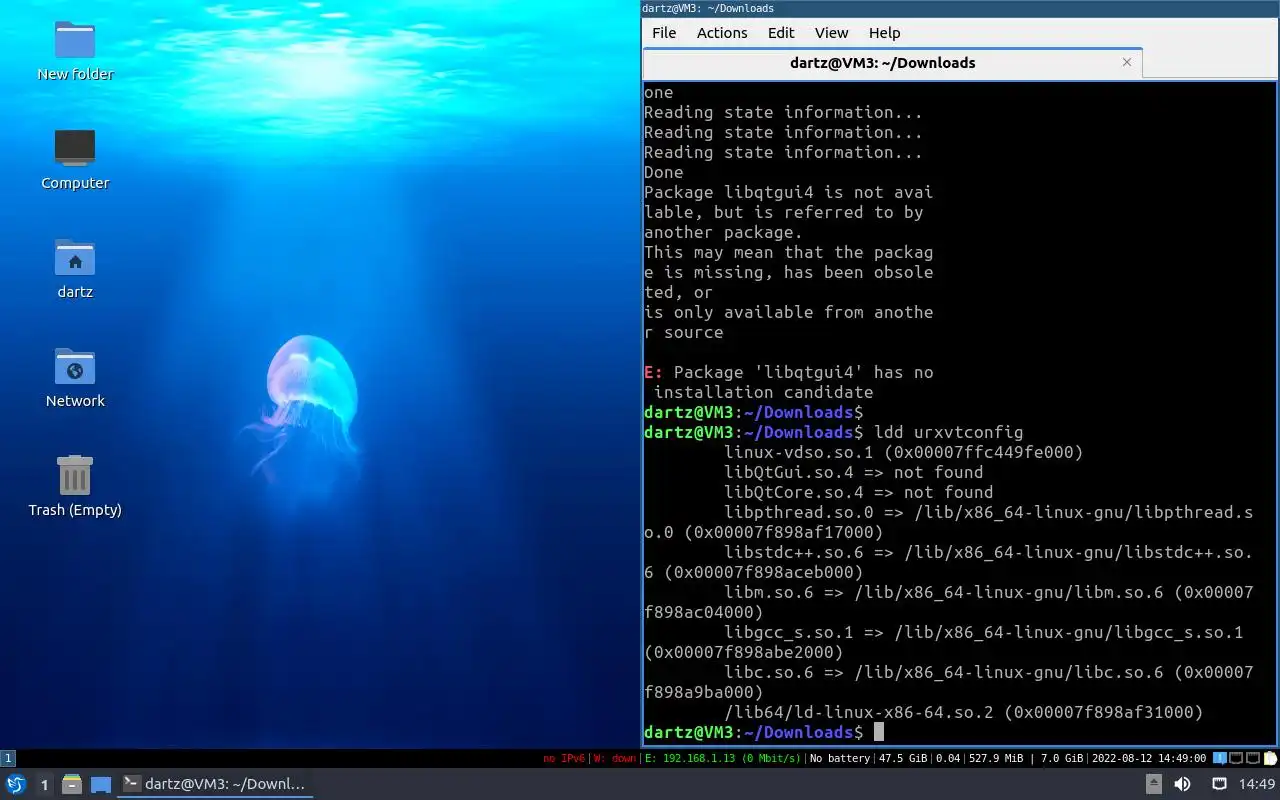Image resolution: width=1280 pixels, height=800 pixels.
Task: Click the '47.5 GiB' disk status entry
Action: click(x=903, y=758)
